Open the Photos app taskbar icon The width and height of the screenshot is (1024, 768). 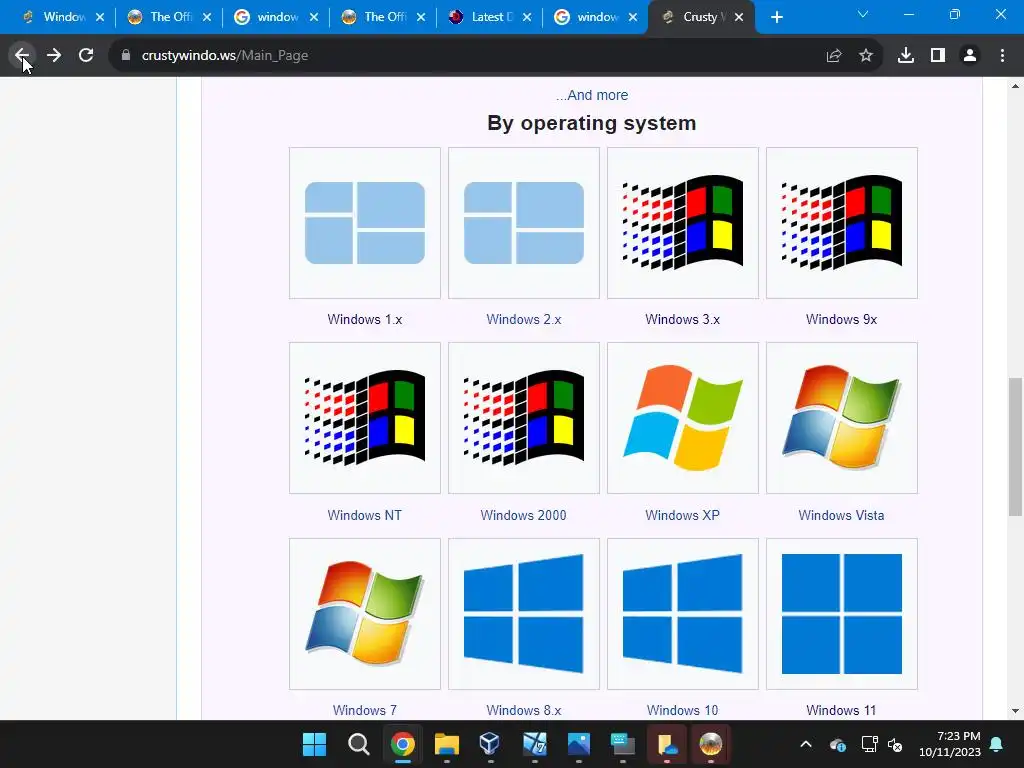[579, 744]
